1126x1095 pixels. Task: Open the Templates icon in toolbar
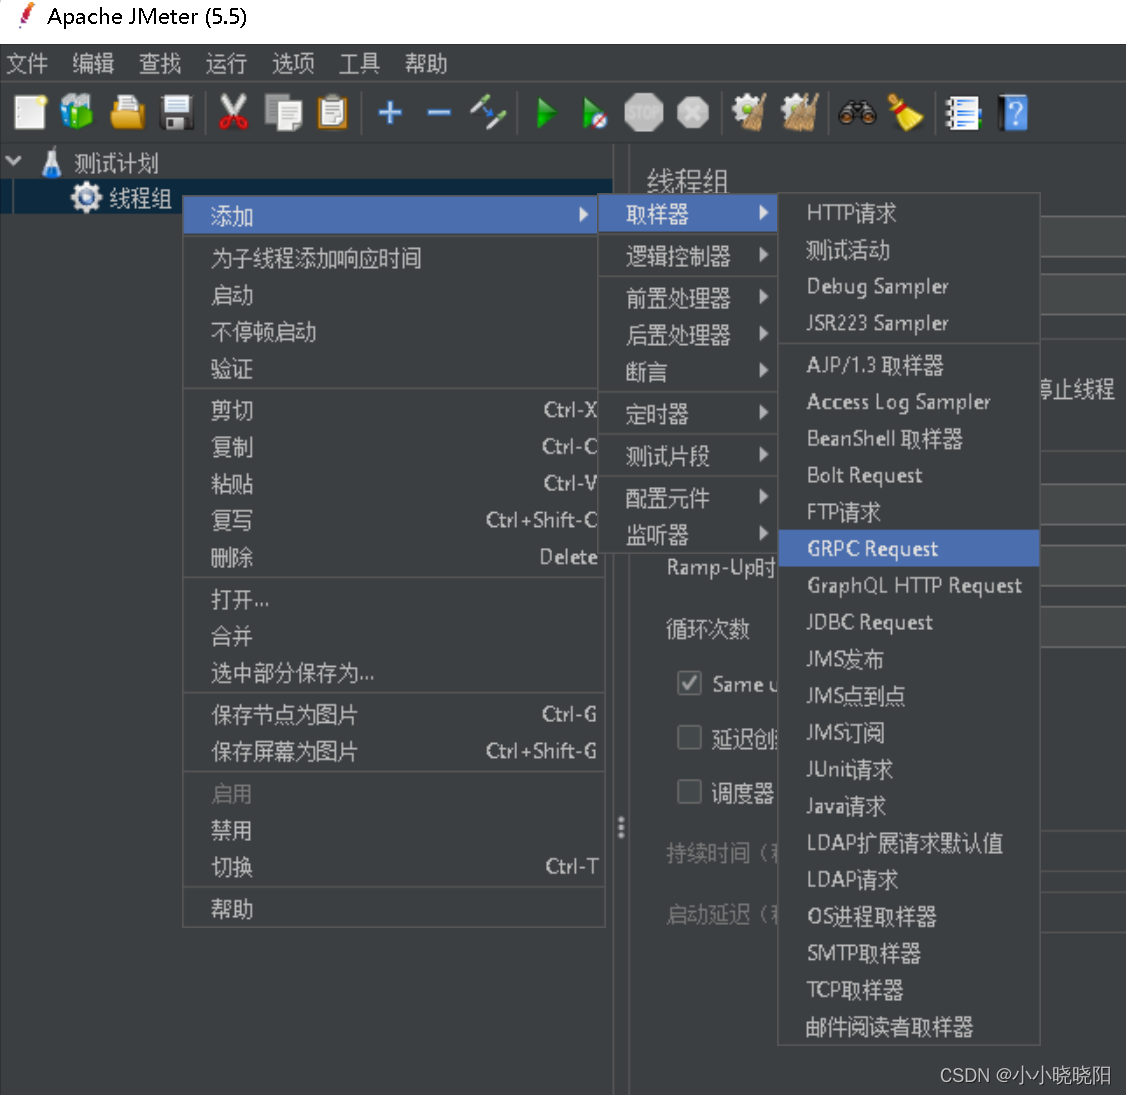77,113
